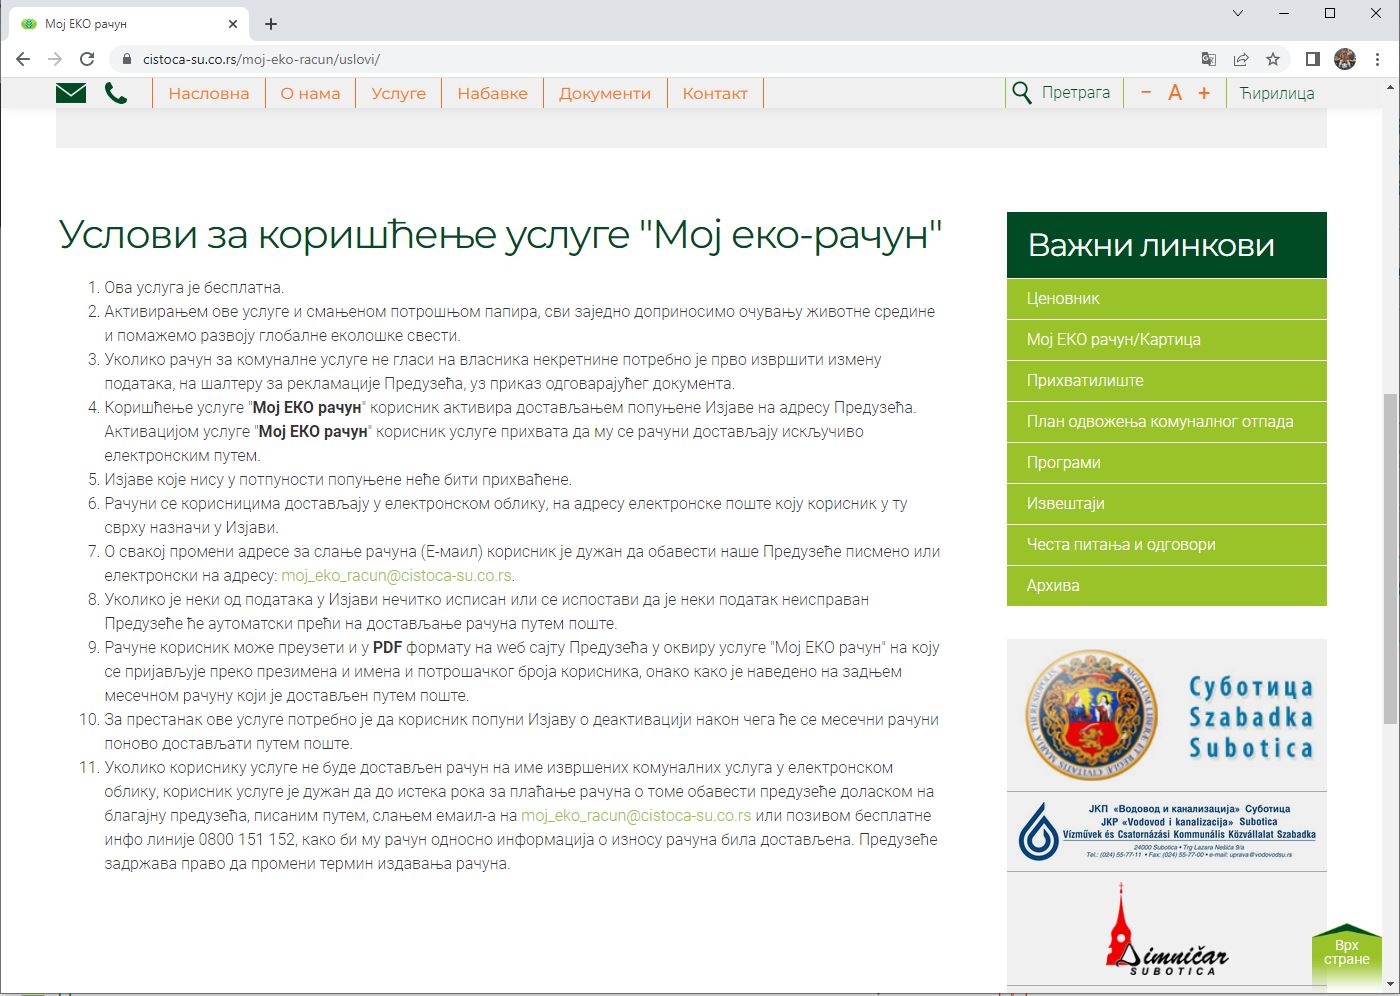Image resolution: width=1400 pixels, height=996 pixels.
Task: Reset font size with the A icon
Action: click(1175, 93)
